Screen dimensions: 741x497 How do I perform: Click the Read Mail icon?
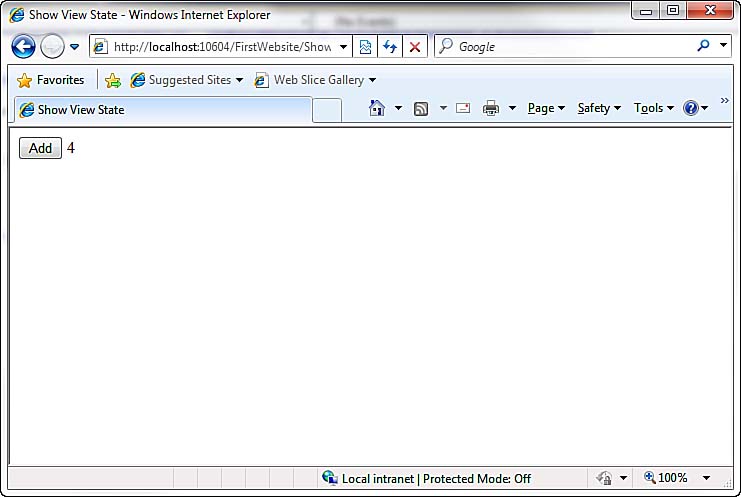(x=463, y=108)
